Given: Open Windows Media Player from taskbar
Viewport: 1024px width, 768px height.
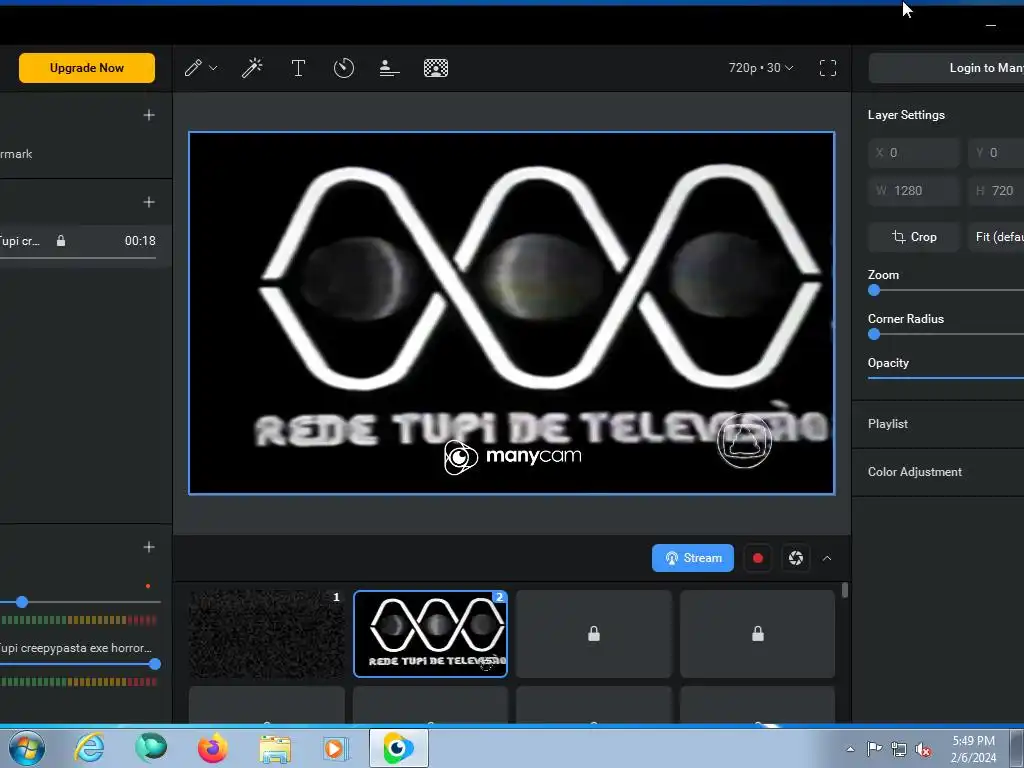Looking at the screenshot, I should point(336,748).
